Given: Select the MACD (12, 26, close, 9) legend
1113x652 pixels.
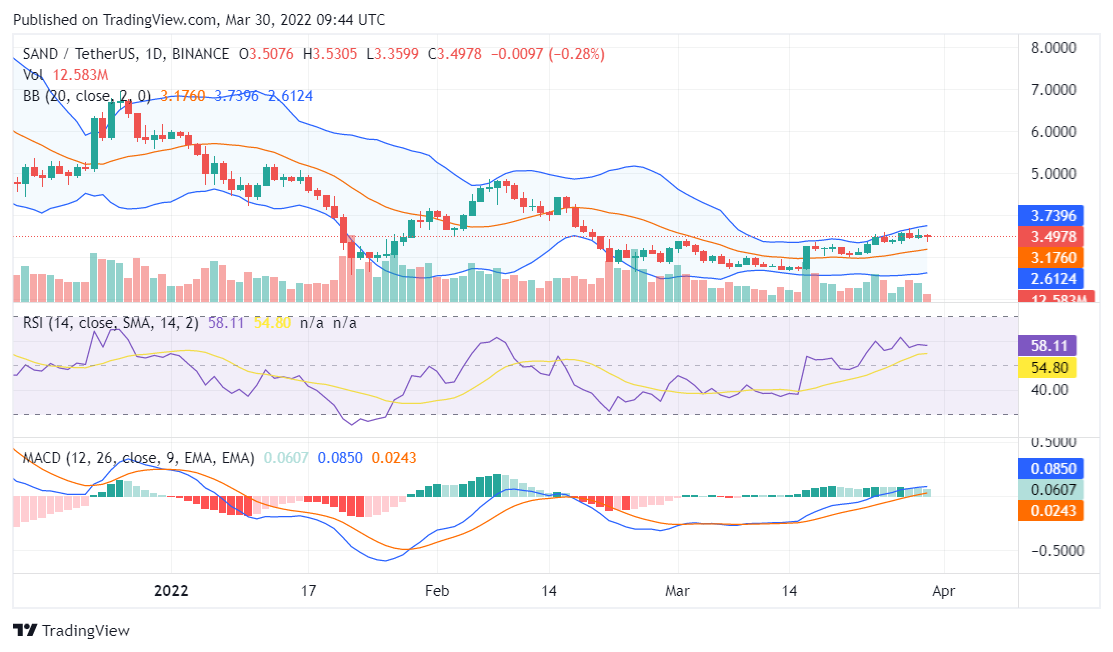Looking at the screenshot, I should tap(138, 457).
